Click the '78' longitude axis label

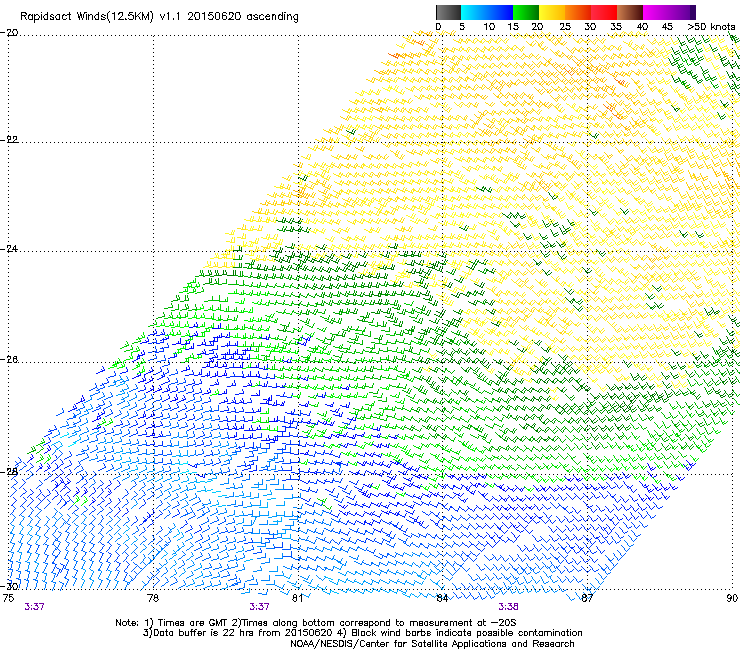[x=153, y=598]
